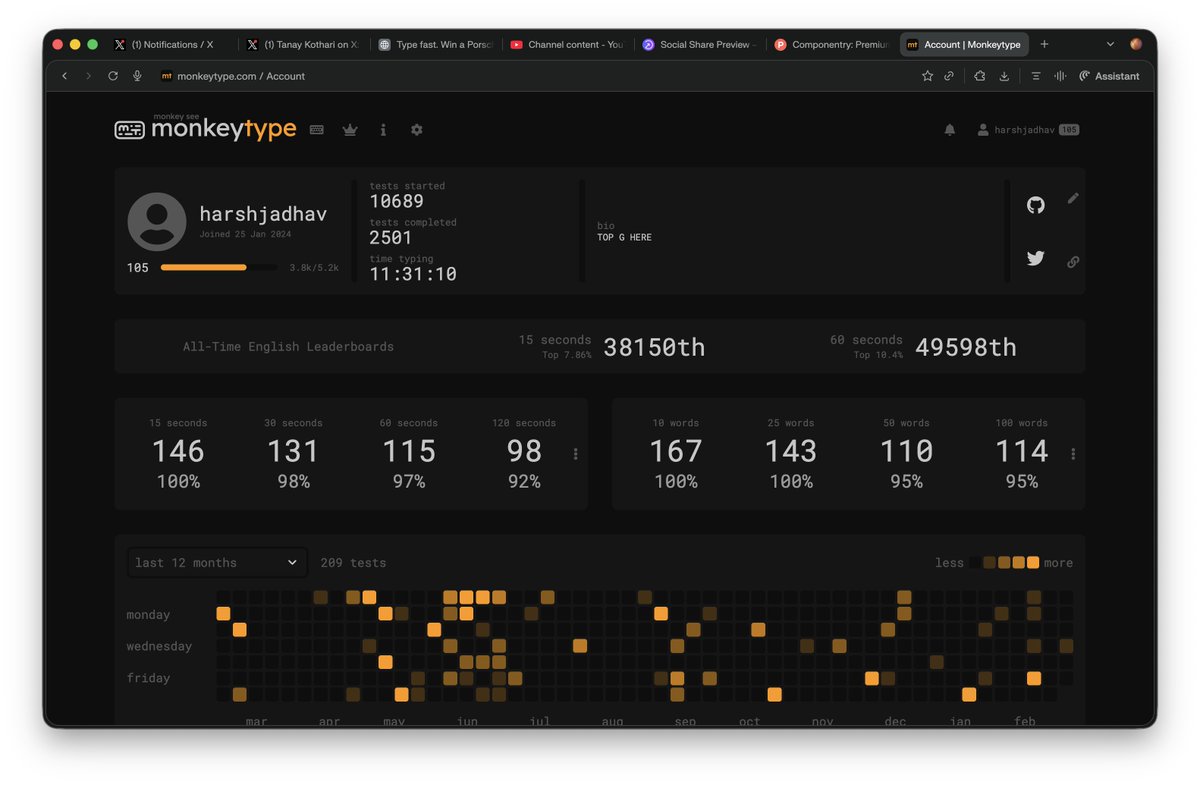1200x785 pixels.
Task: Switch to Type fast. Win a Porsche tab
Action: [436, 45]
